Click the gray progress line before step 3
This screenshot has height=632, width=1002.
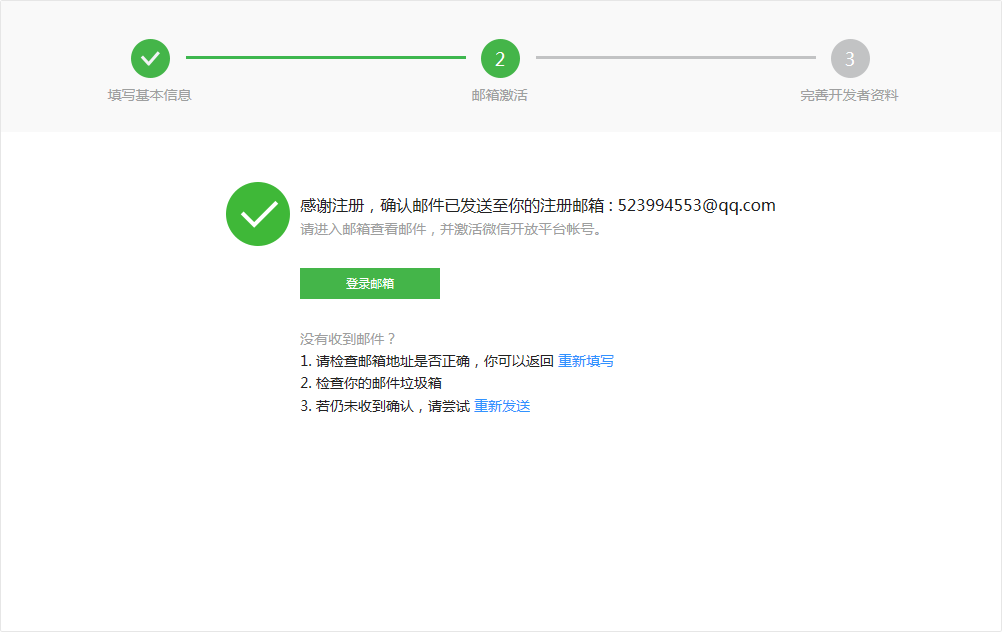point(675,58)
